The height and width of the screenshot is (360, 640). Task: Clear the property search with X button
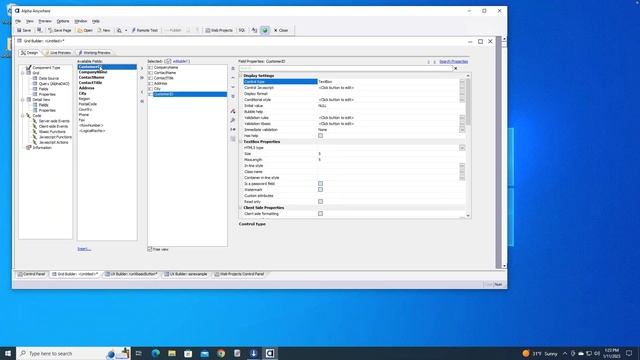[x=456, y=68]
